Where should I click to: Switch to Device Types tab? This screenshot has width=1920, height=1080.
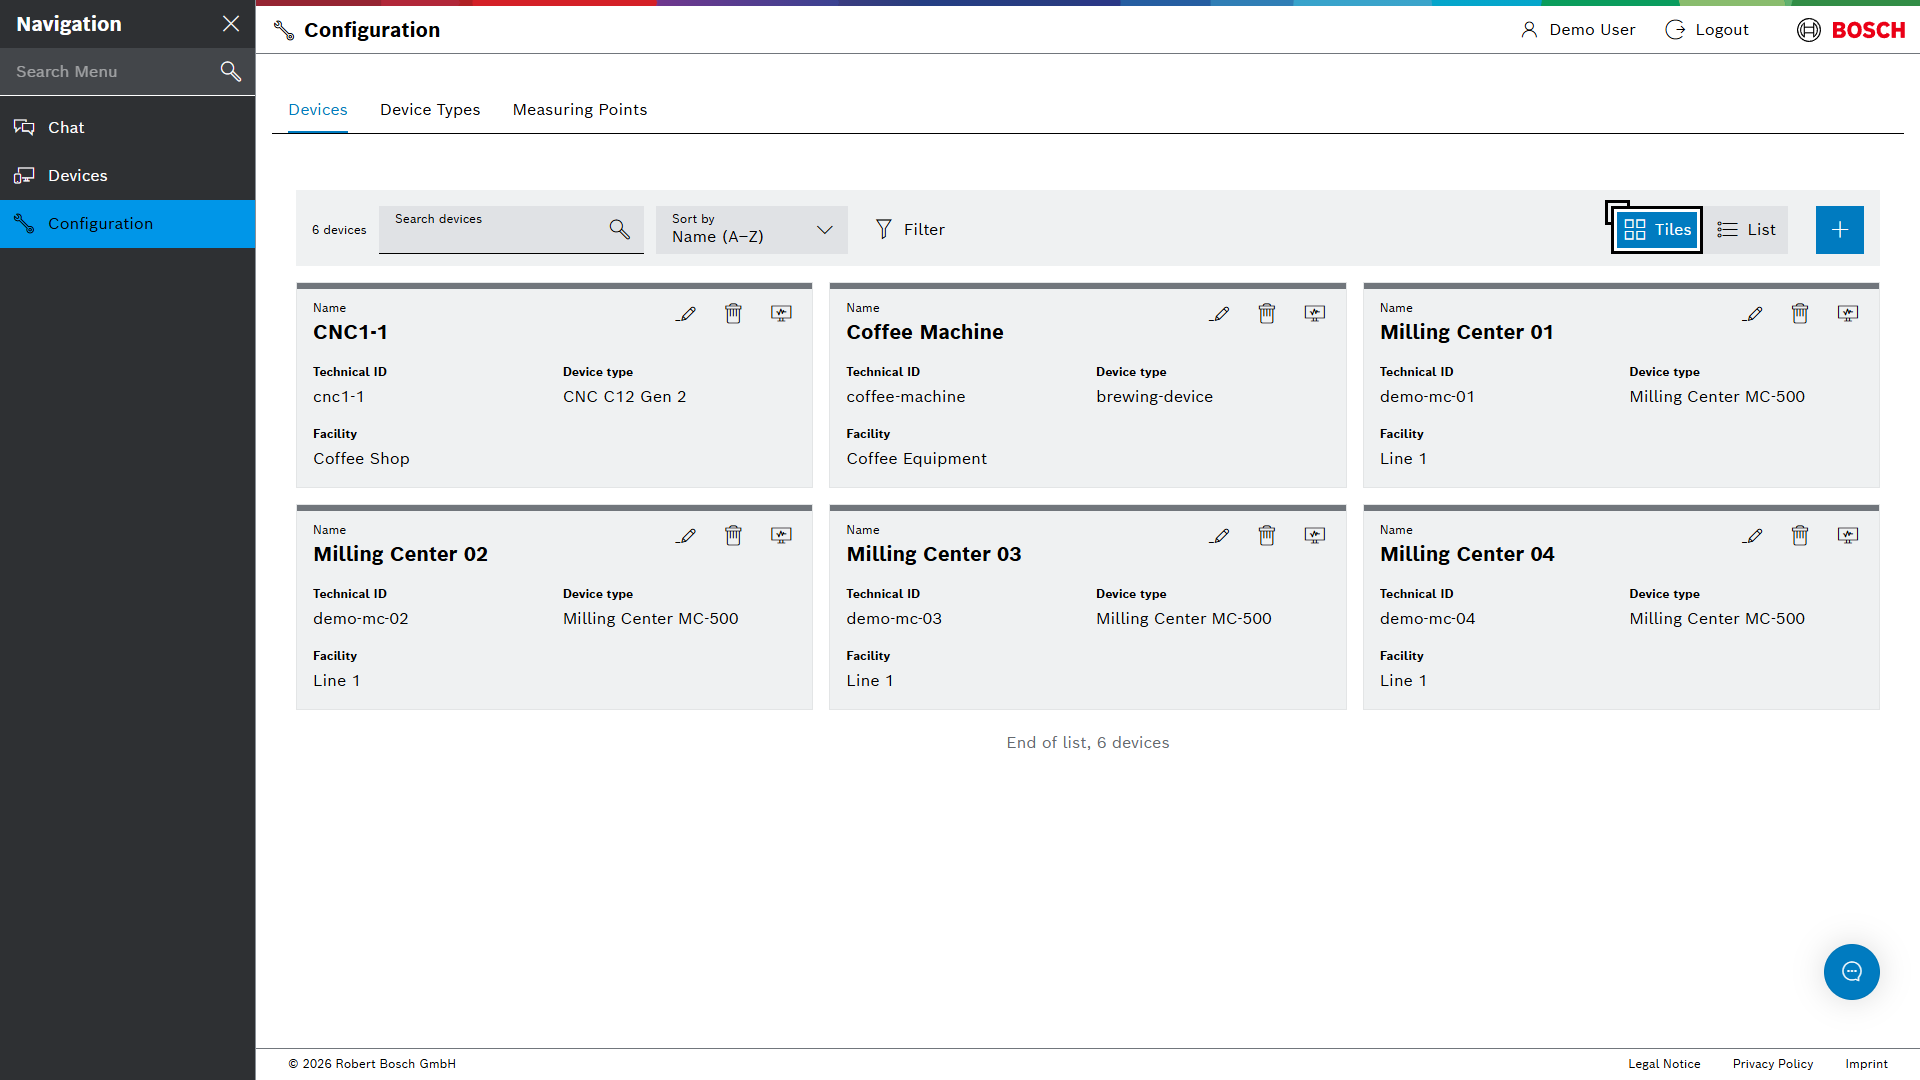click(430, 110)
